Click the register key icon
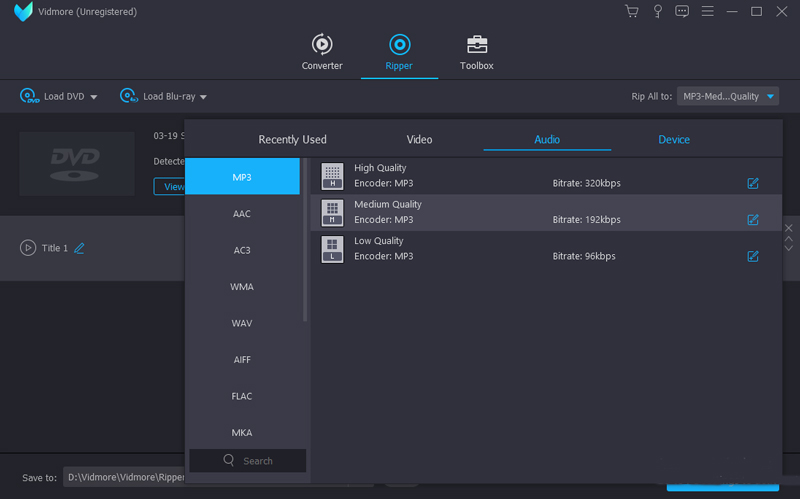The height and width of the screenshot is (499, 800). [657, 12]
